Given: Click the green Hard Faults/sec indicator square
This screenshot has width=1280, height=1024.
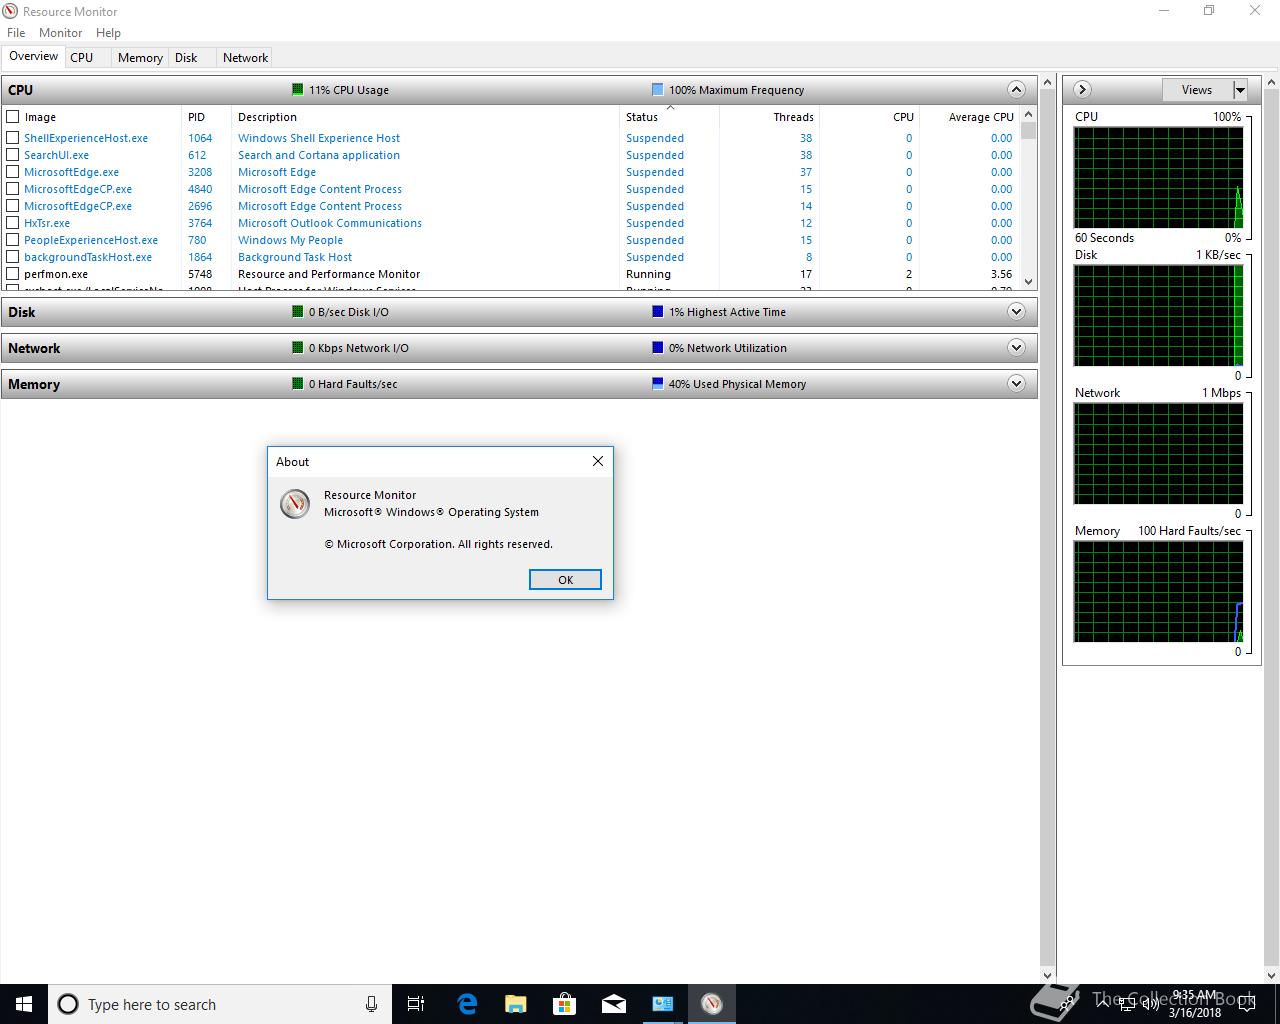Looking at the screenshot, I should [297, 383].
